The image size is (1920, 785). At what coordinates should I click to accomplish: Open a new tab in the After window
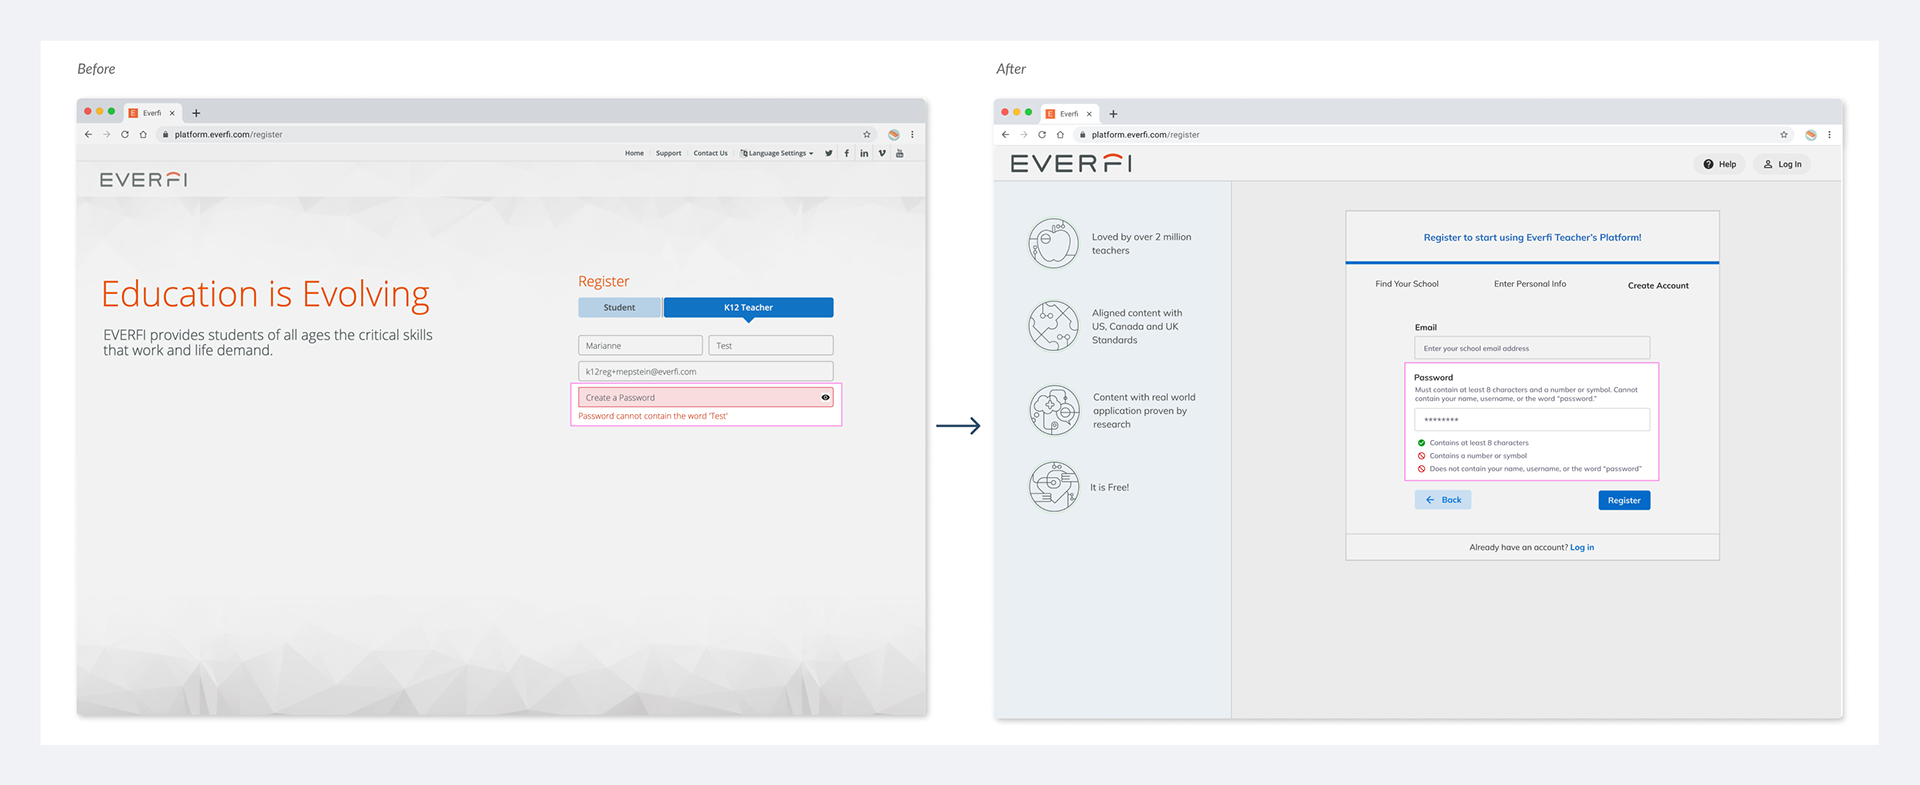click(1113, 114)
